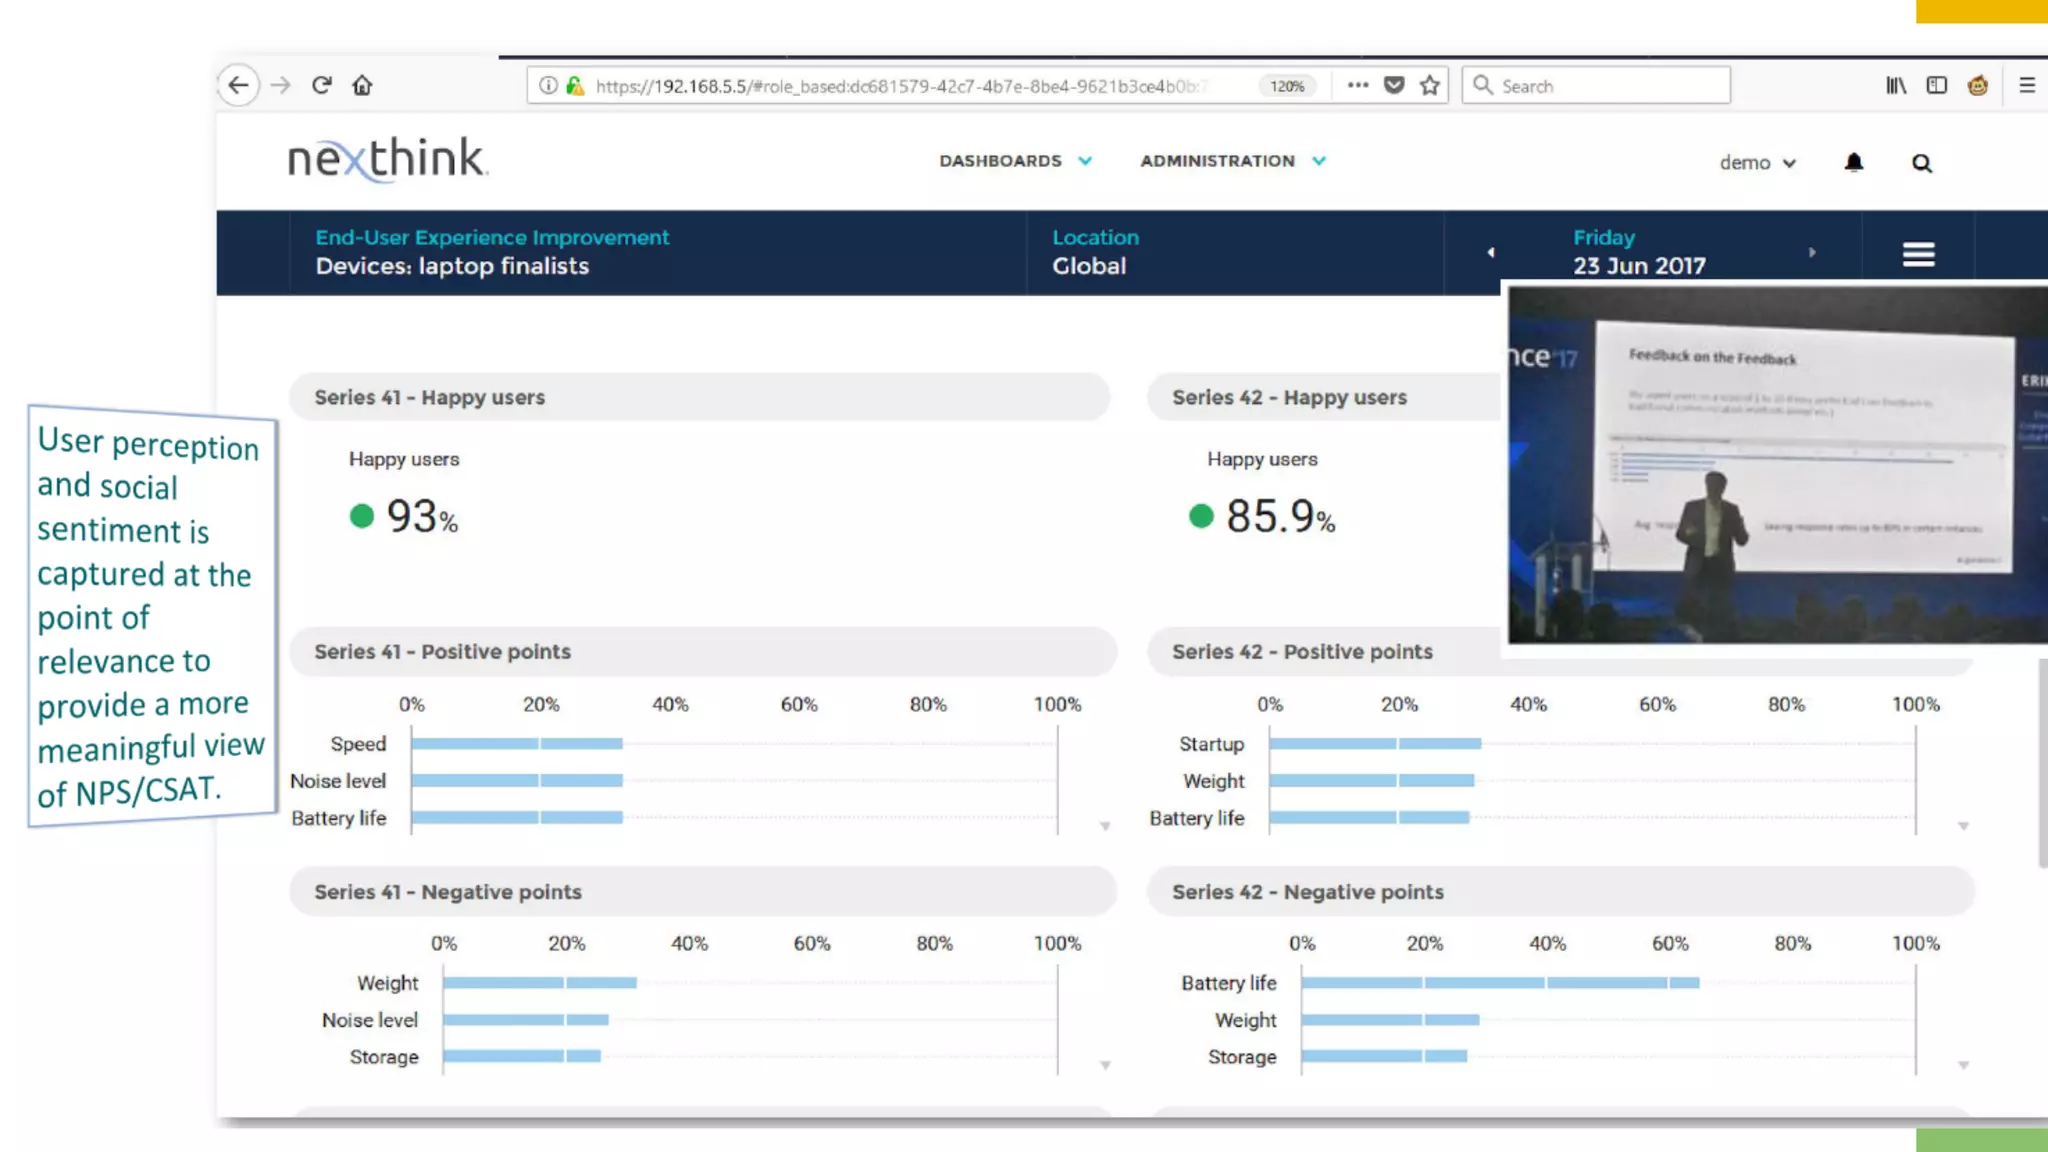The width and height of the screenshot is (2048, 1152).
Task: Click the presentation video thumbnail
Action: point(1776,465)
